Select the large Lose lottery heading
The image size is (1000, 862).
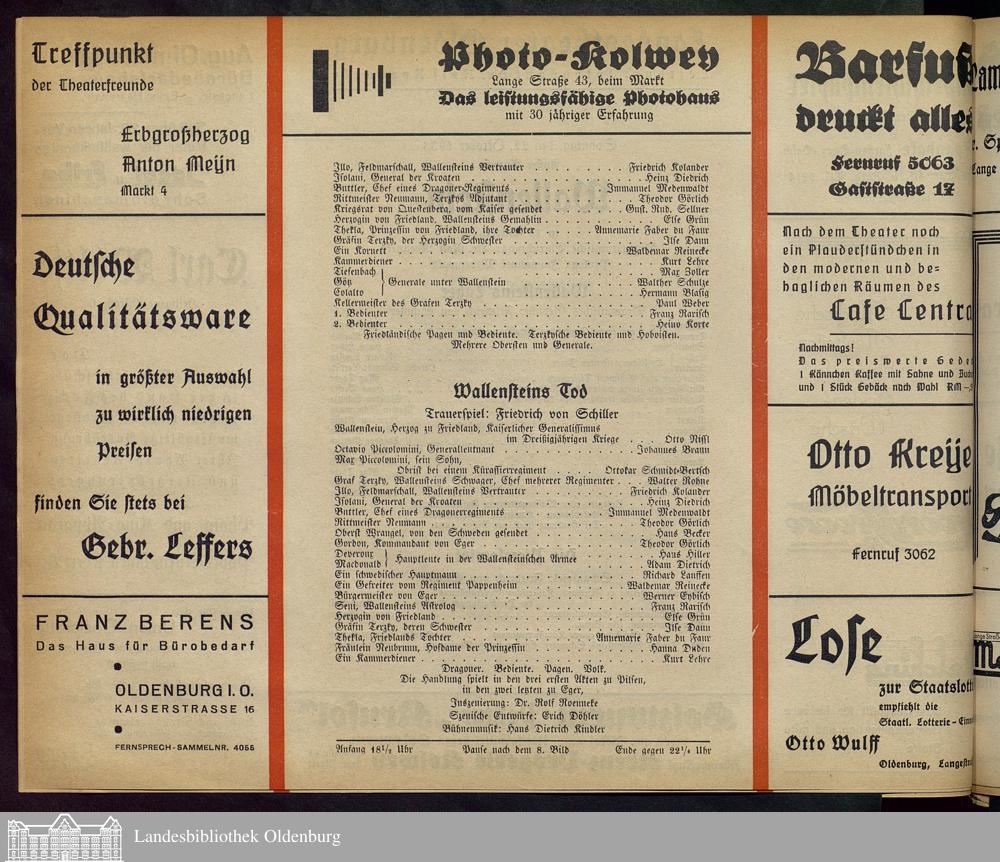pyautogui.click(x=834, y=643)
